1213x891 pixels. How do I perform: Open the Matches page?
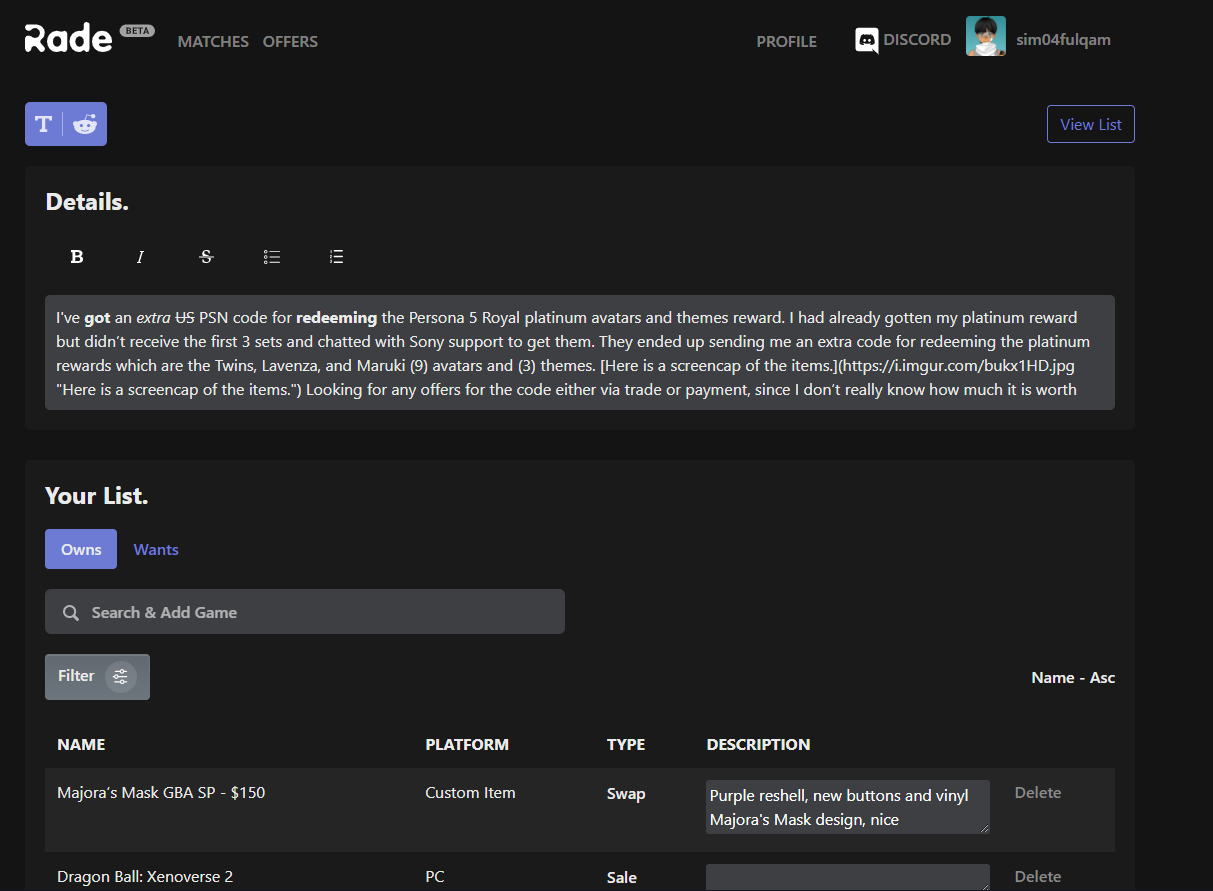(x=213, y=41)
